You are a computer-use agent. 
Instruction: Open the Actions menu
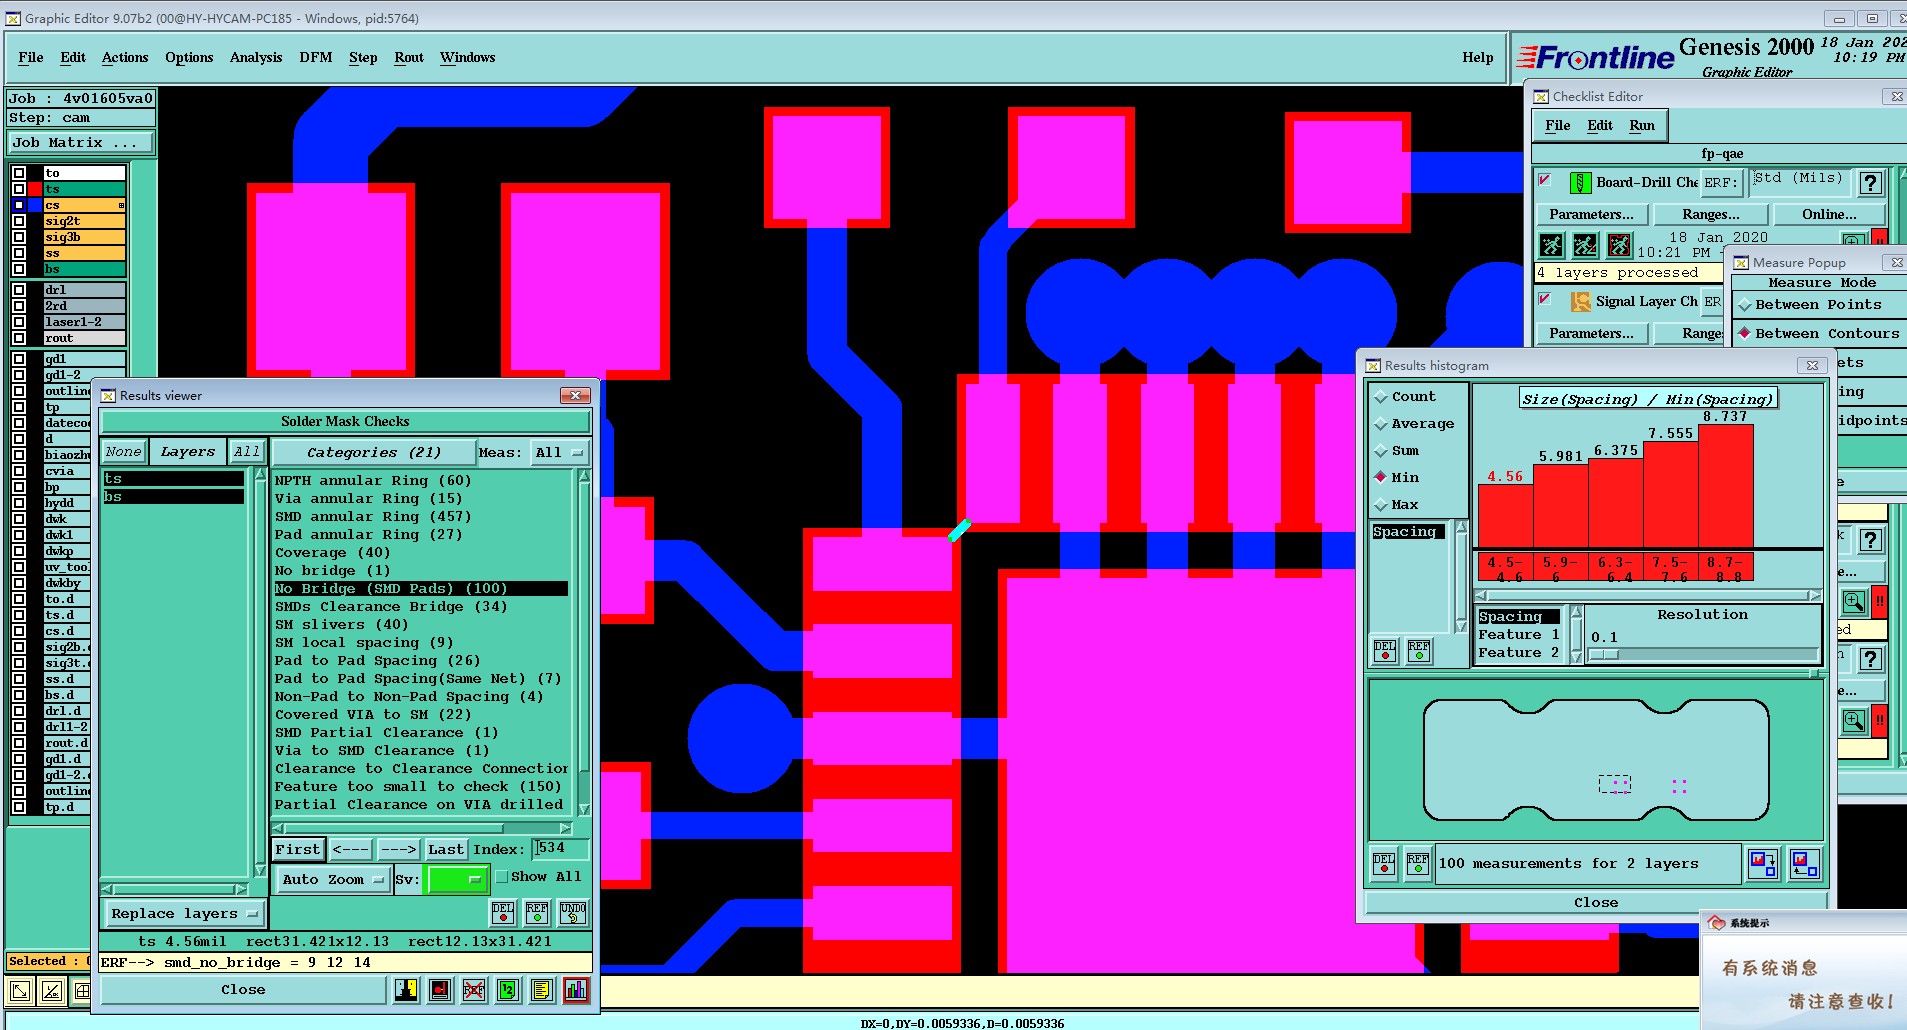pyautogui.click(x=125, y=57)
